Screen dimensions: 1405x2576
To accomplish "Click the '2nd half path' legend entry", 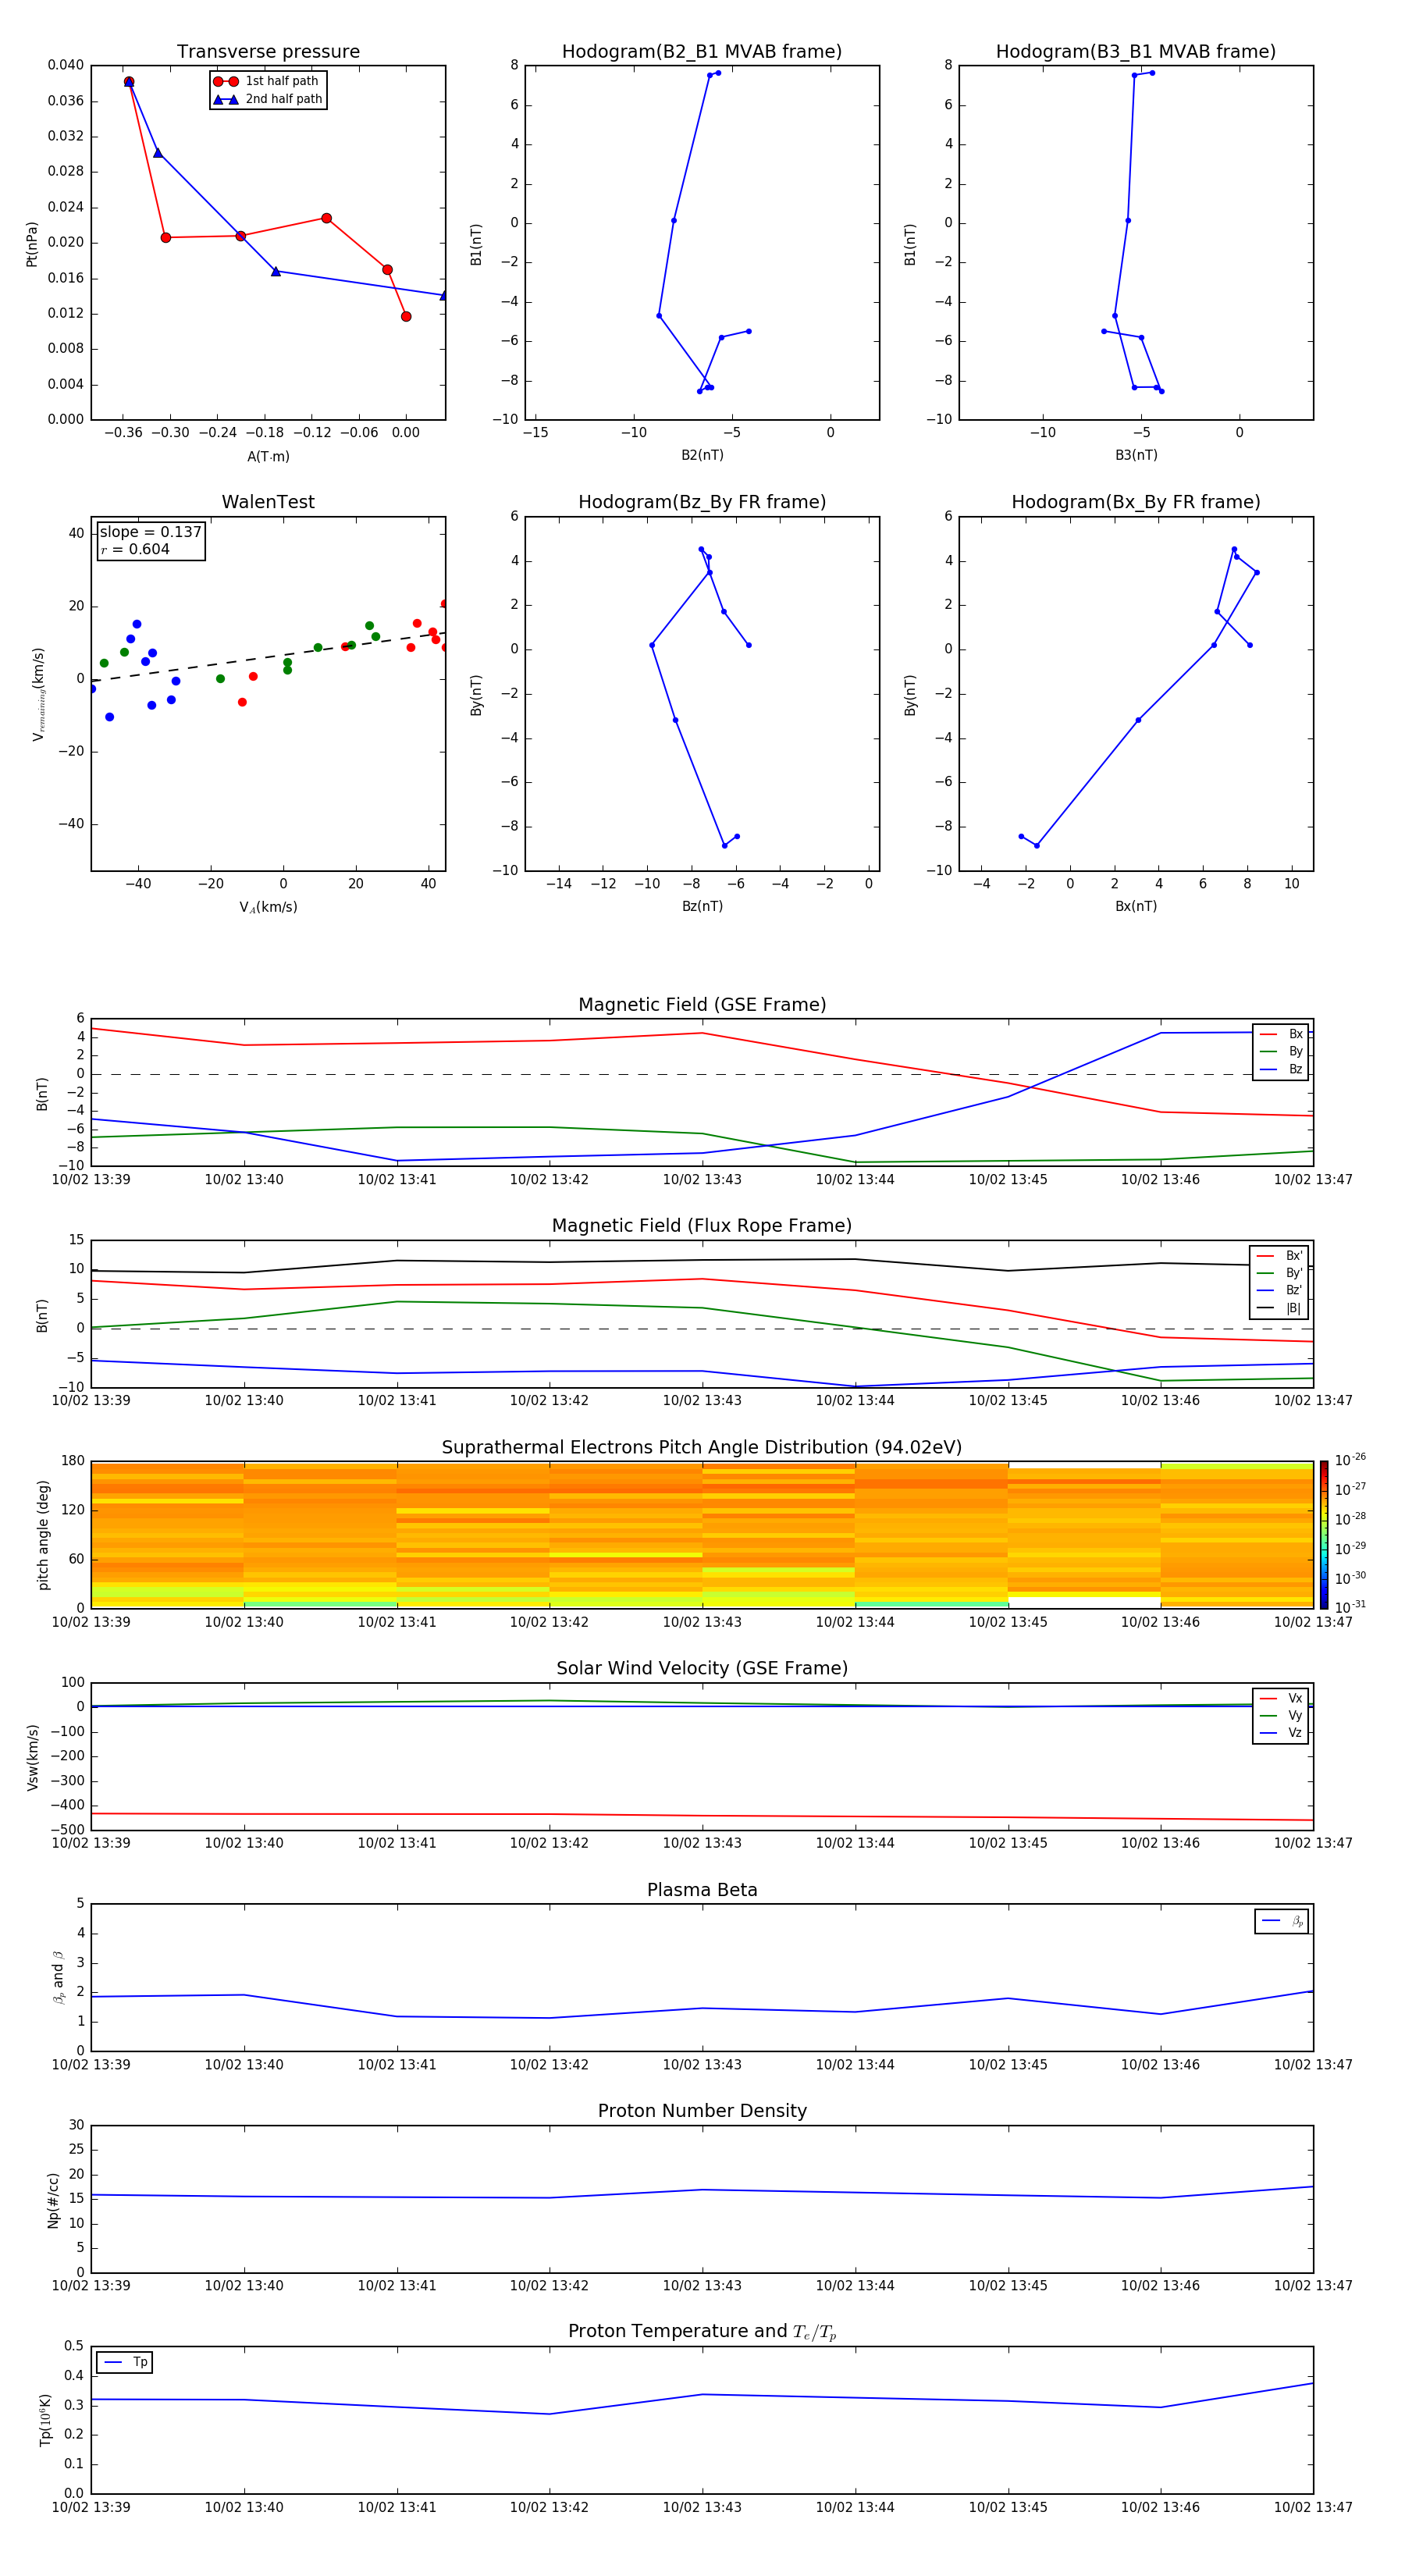I will coord(268,99).
